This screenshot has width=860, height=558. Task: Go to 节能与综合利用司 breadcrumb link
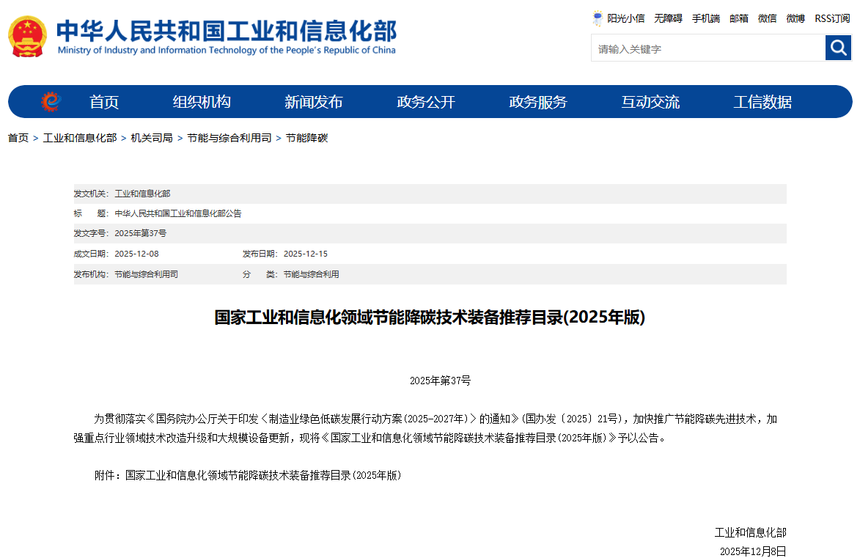229,138
